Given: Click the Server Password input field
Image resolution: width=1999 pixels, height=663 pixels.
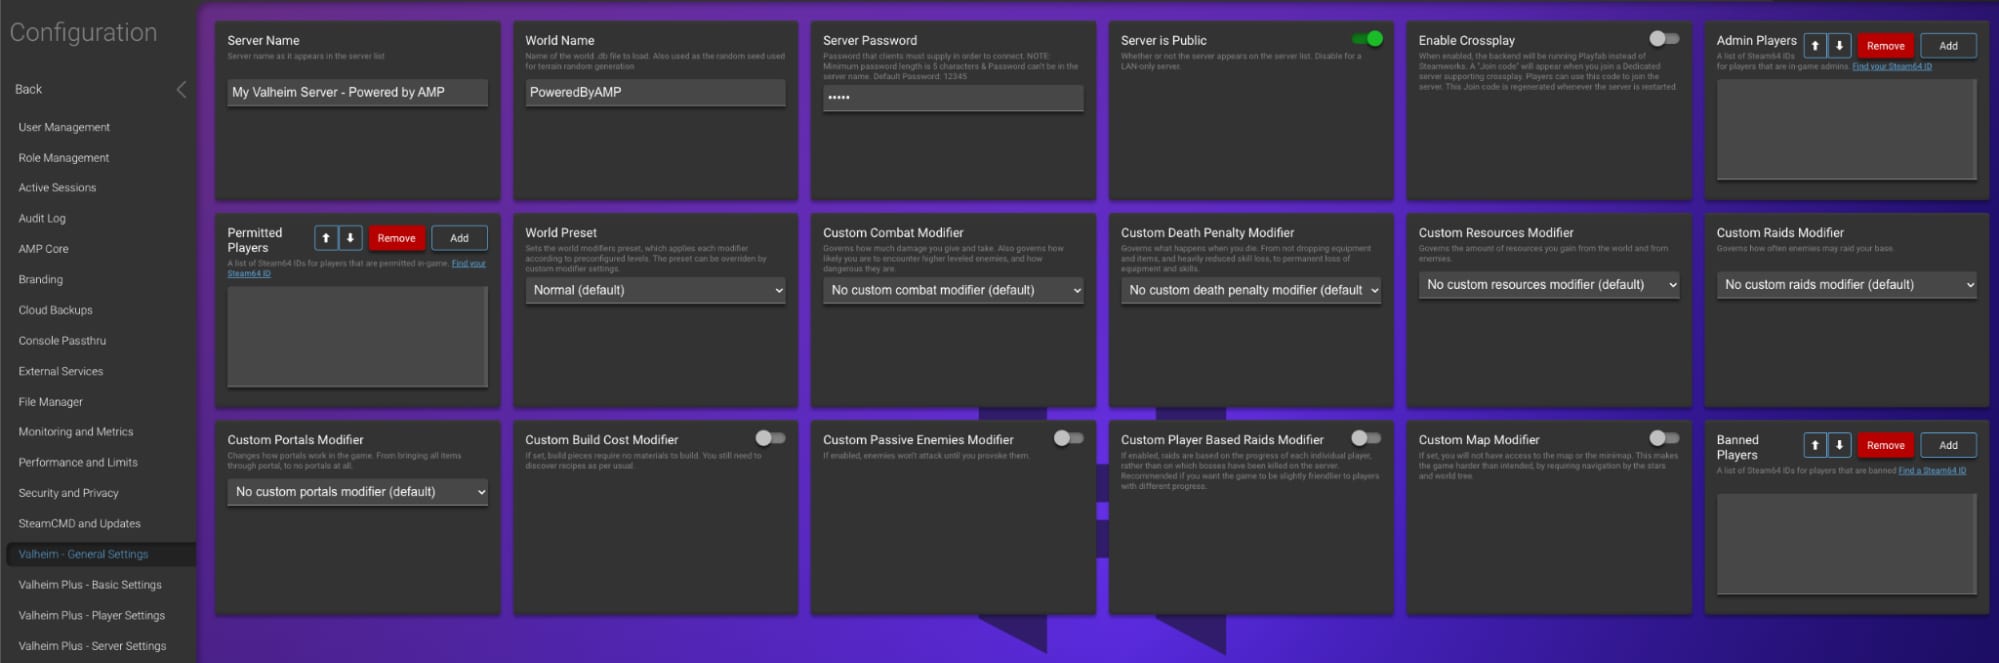Looking at the screenshot, I should pyautogui.click(x=953, y=97).
